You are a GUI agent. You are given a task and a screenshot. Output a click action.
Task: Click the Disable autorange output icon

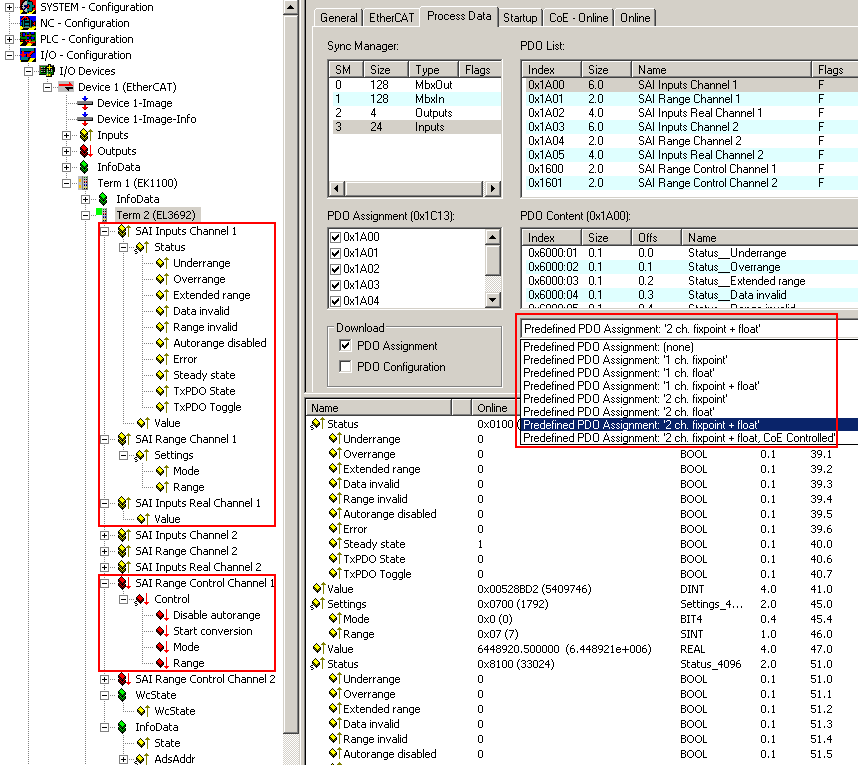tap(162, 615)
